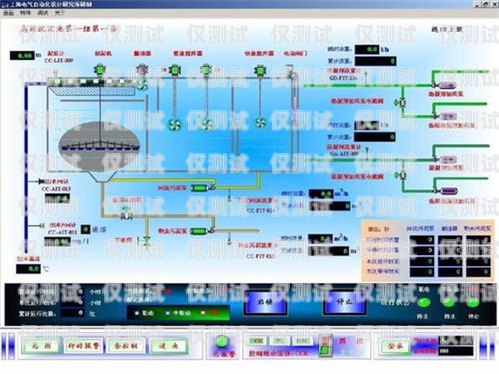Click the top instantaneous flow value field

click(367, 49)
